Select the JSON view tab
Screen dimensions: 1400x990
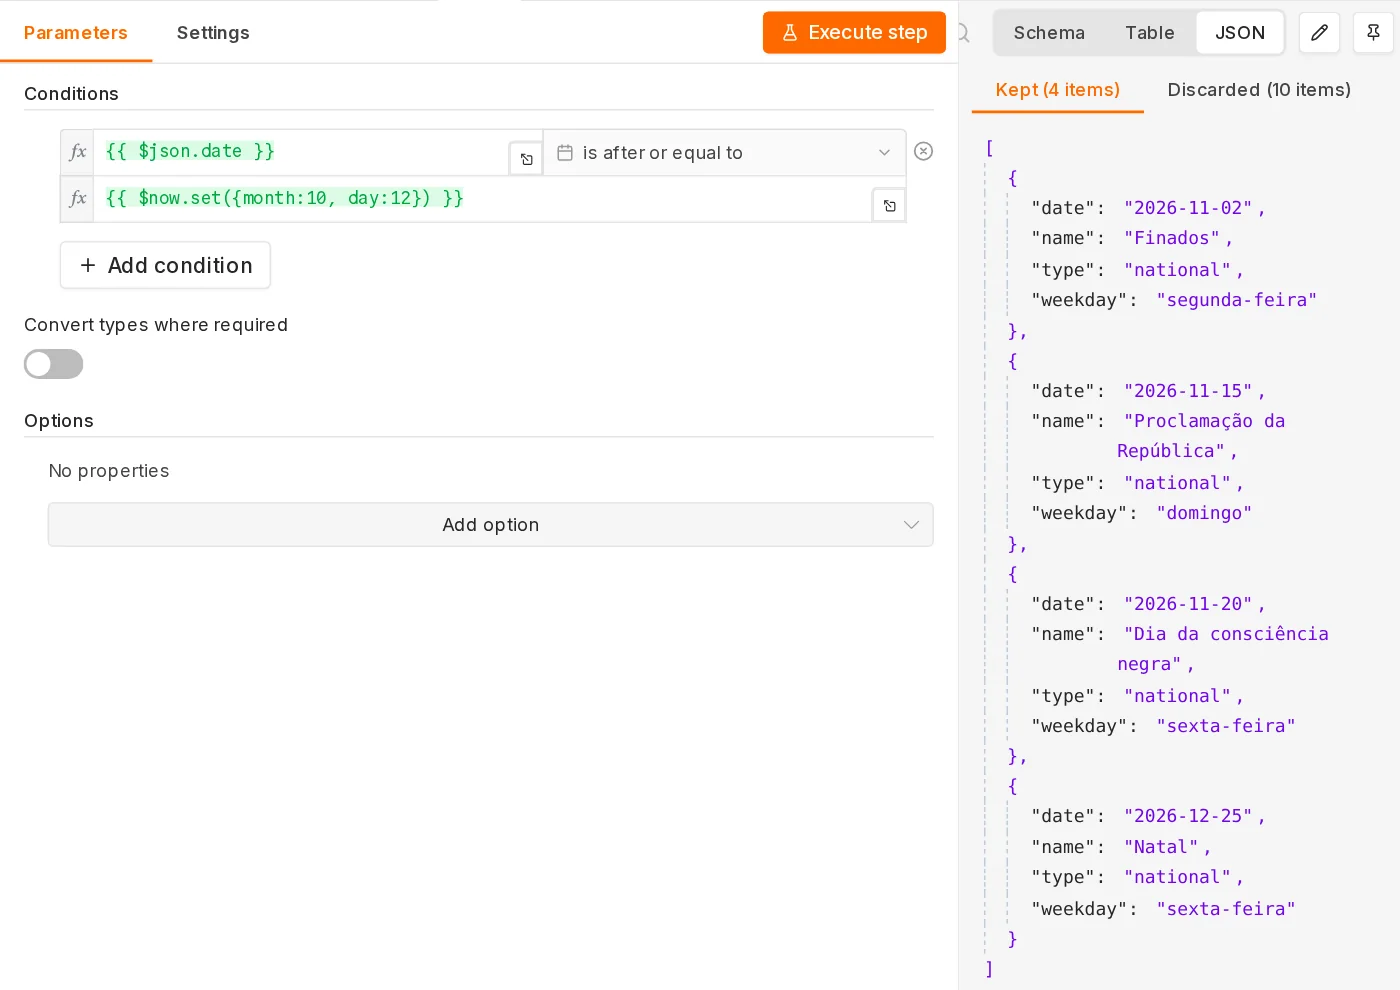click(1240, 33)
